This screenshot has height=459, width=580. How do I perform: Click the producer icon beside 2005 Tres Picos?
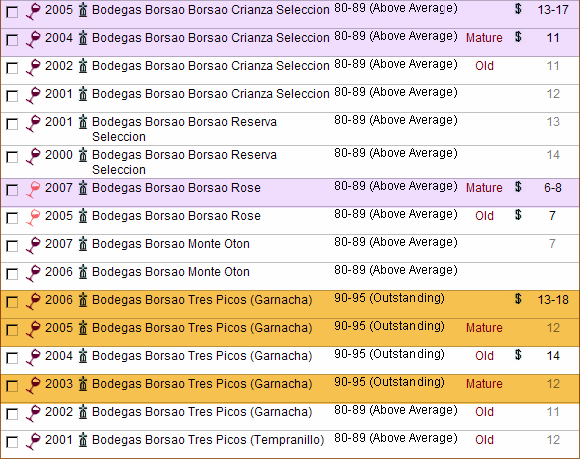pyautogui.click(x=83, y=328)
